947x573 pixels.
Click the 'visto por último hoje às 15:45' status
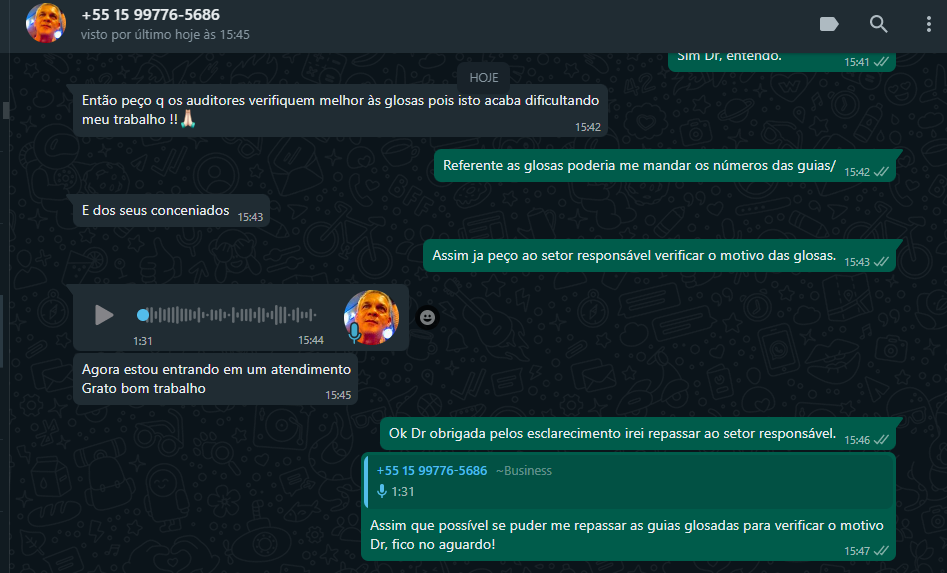coord(165,35)
